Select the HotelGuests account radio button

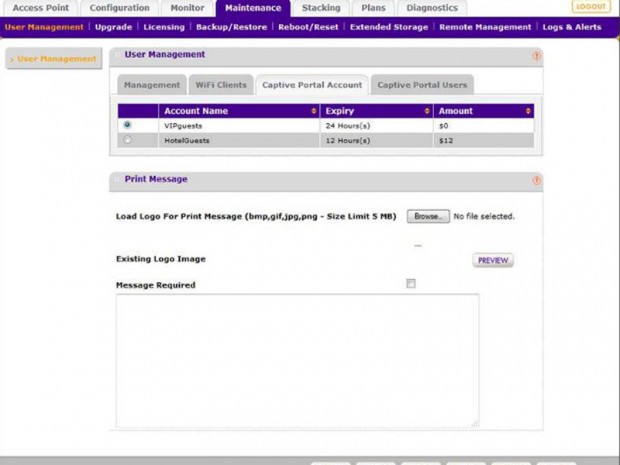(x=127, y=140)
